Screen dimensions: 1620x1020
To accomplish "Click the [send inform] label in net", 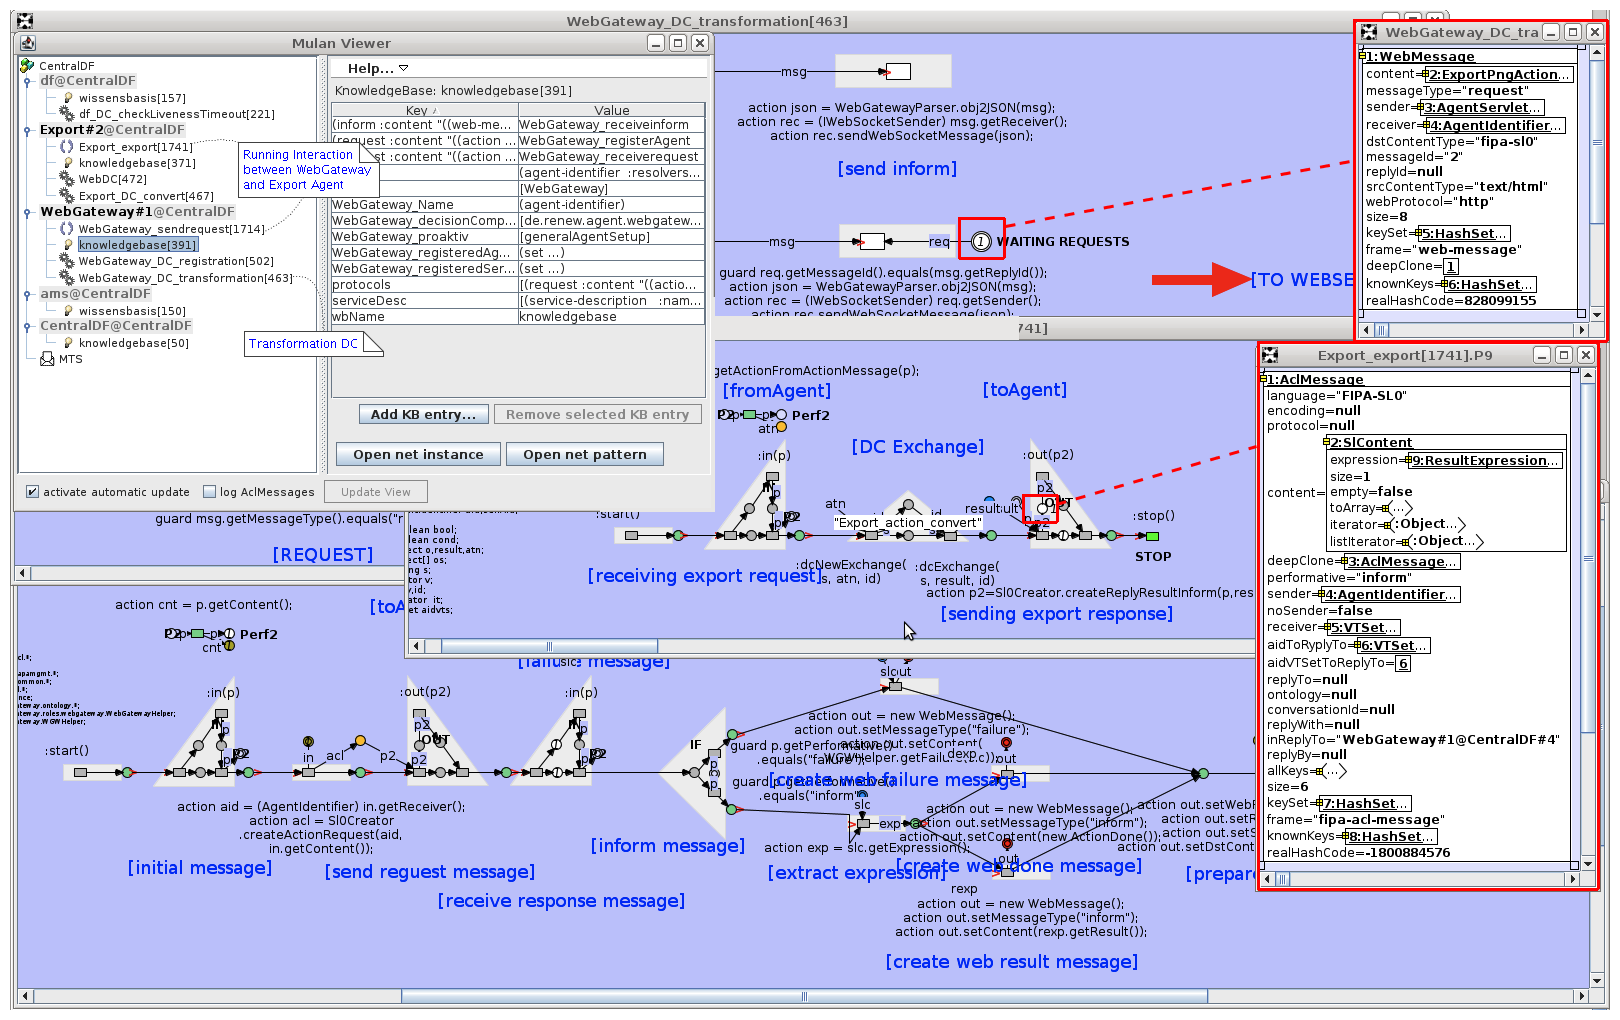I will pyautogui.click(x=897, y=169).
